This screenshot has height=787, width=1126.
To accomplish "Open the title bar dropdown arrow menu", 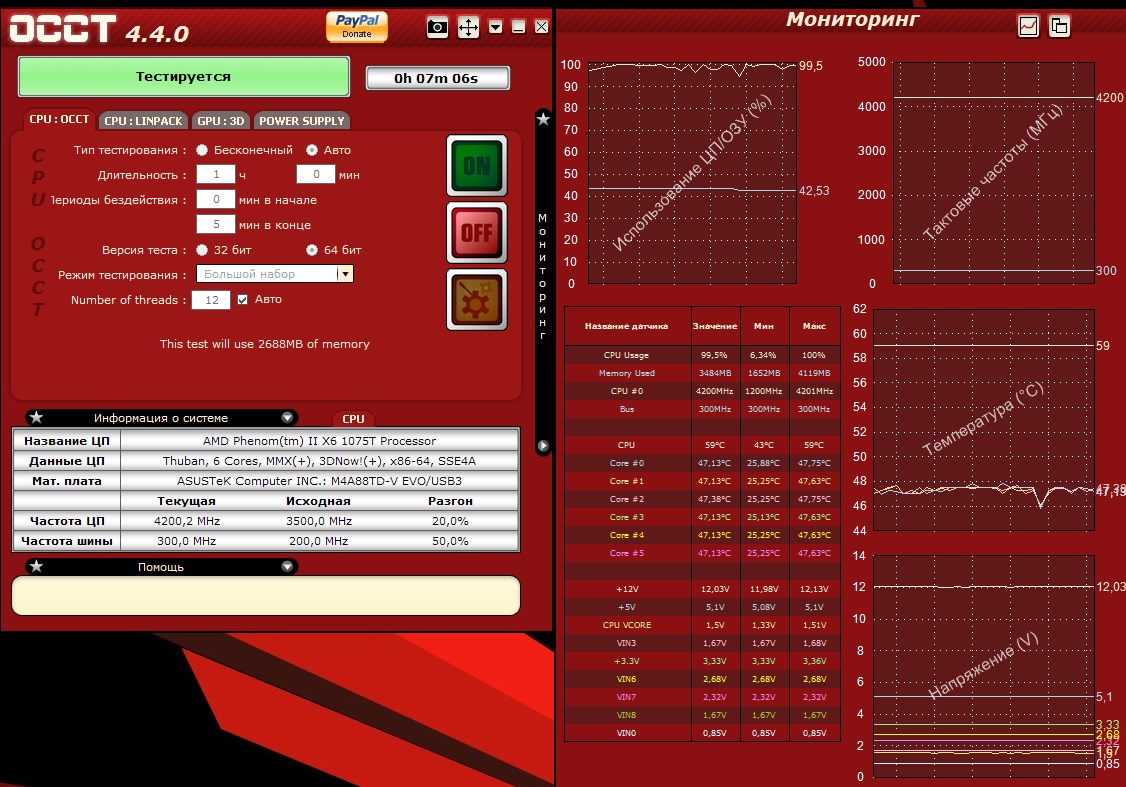I will tap(495, 27).
